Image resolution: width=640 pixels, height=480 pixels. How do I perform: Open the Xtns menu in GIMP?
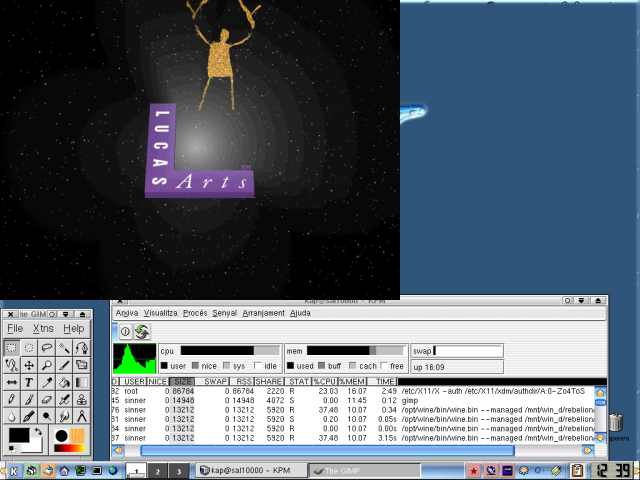pyautogui.click(x=43, y=329)
